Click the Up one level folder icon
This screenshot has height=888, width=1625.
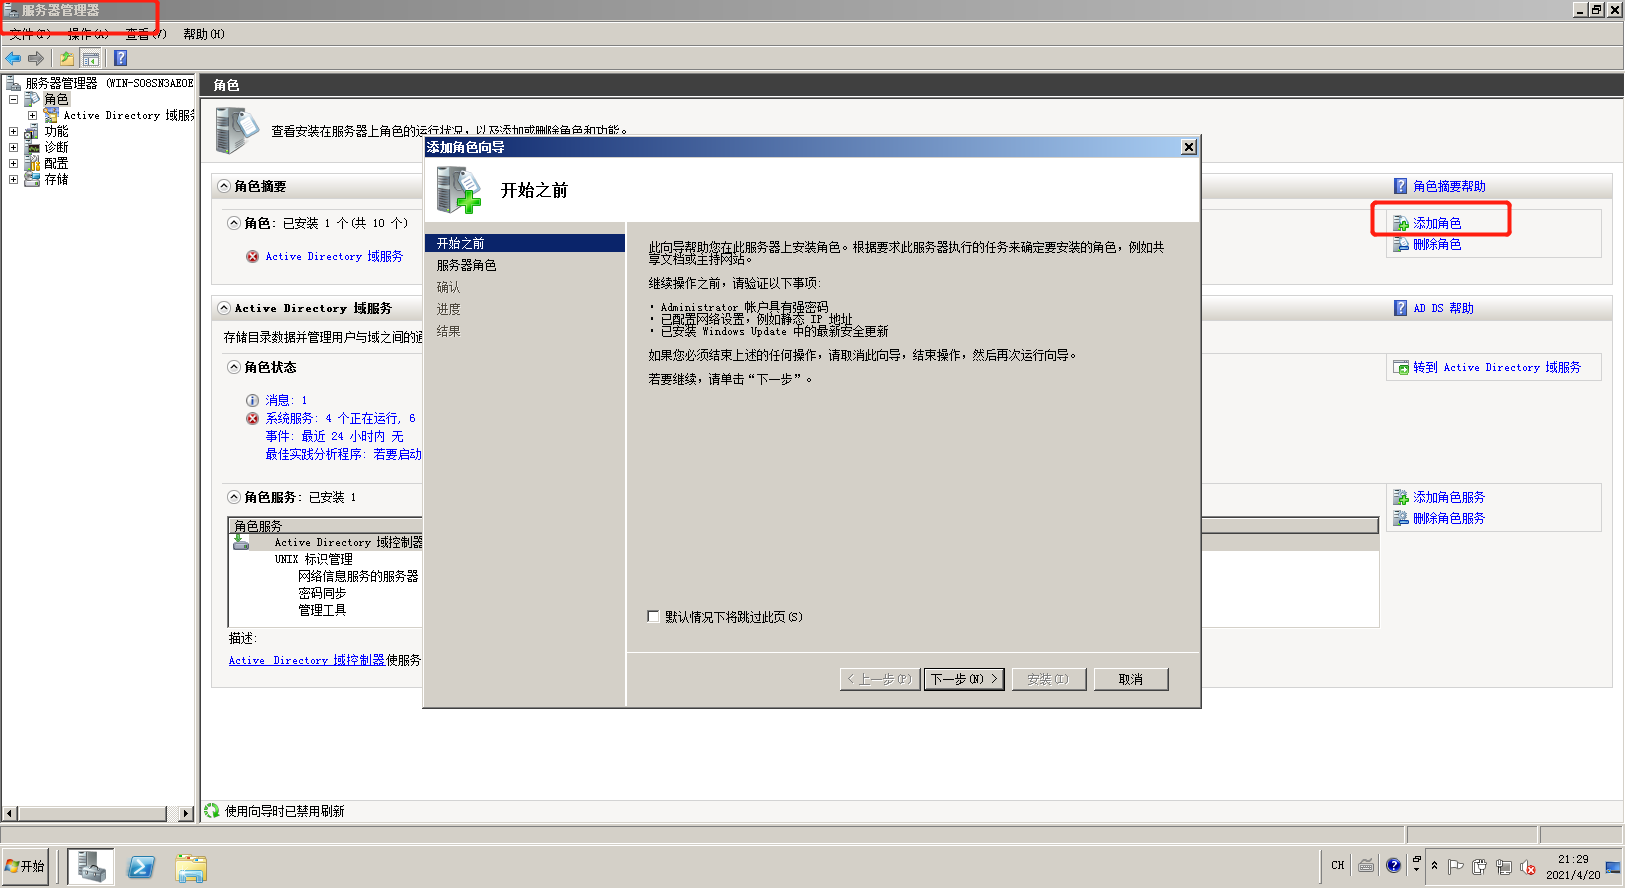click(x=67, y=58)
